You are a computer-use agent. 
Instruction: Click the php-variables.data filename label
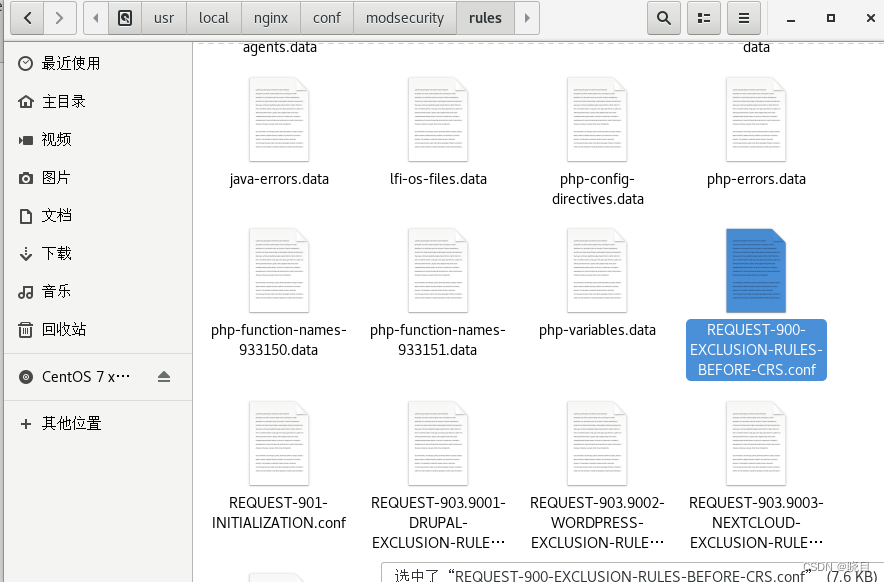597,330
